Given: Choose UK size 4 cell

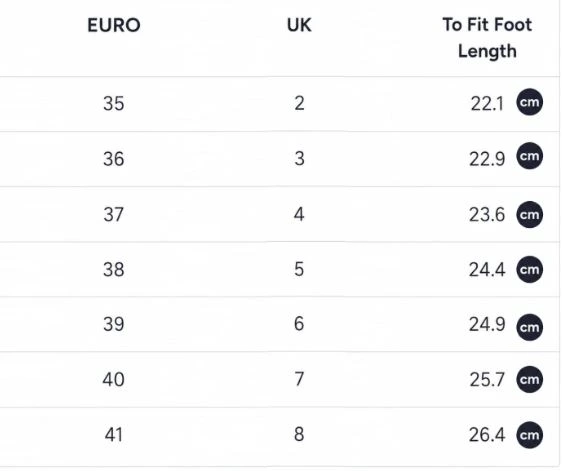Looking at the screenshot, I should coord(299,214).
